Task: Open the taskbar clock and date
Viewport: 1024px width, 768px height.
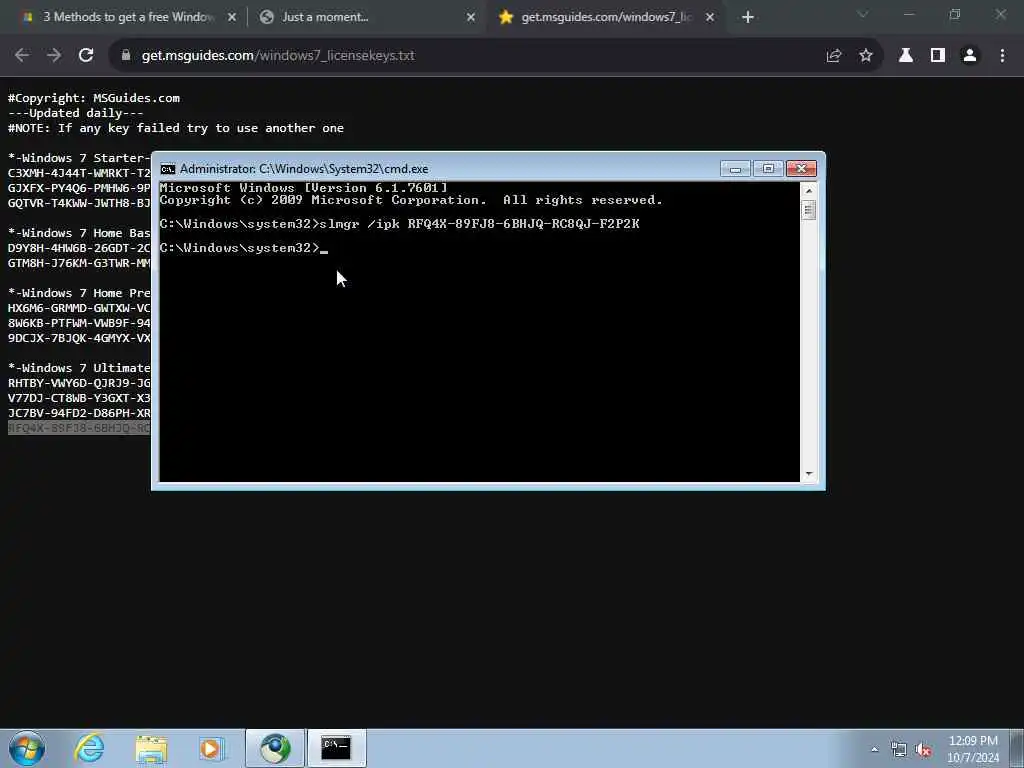Action: (973, 749)
